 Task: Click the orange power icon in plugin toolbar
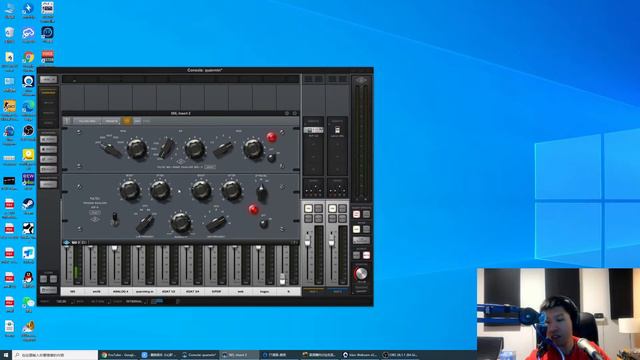click(127, 121)
